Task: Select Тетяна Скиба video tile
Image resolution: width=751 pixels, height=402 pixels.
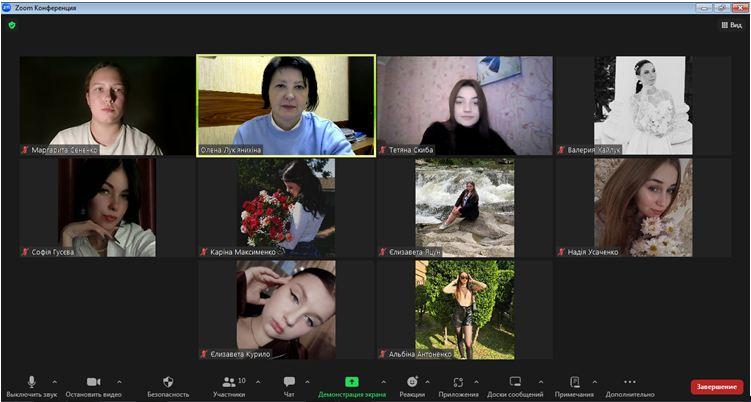Action: (x=465, y=105)
